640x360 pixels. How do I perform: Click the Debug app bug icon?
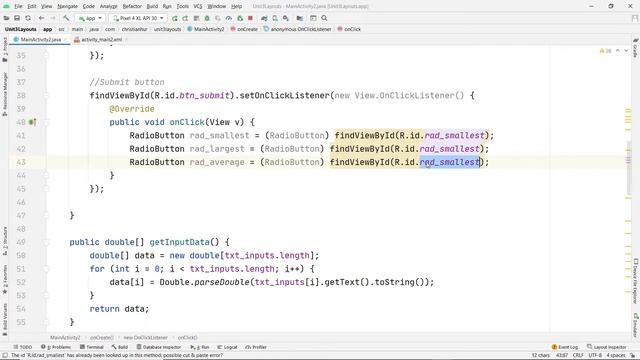coord(207,18)
